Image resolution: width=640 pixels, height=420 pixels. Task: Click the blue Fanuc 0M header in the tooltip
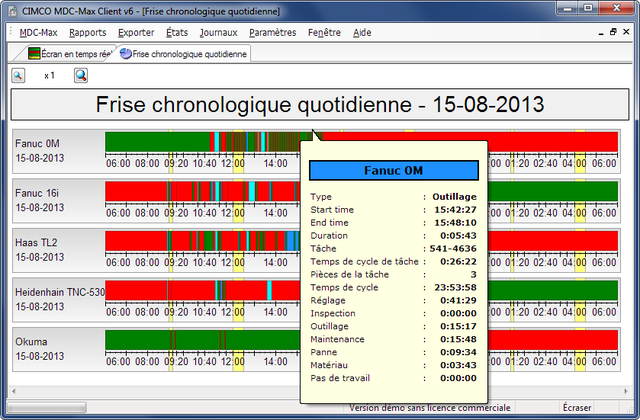[394, 170]
